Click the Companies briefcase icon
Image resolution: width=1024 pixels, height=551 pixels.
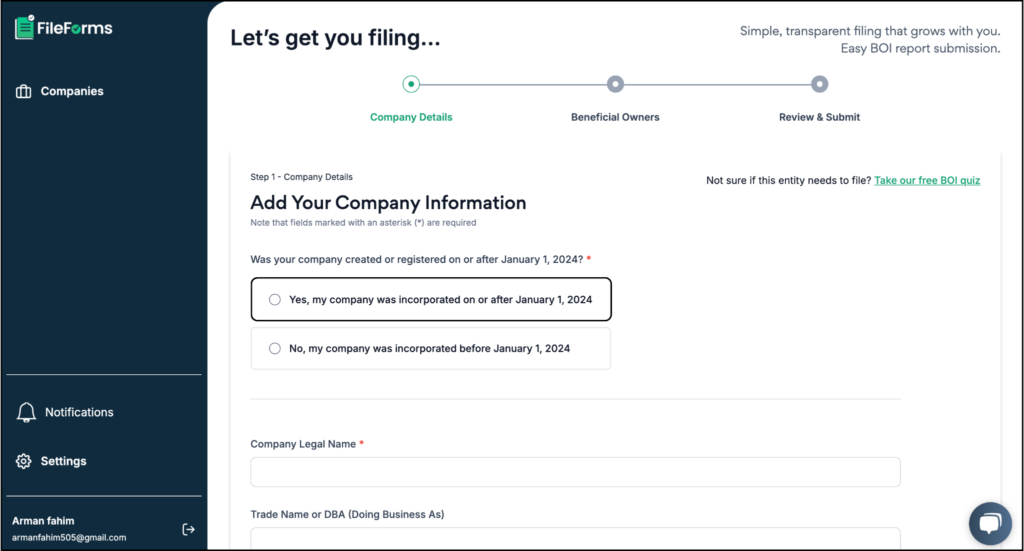pyautogui.click(x=24, y=91)
